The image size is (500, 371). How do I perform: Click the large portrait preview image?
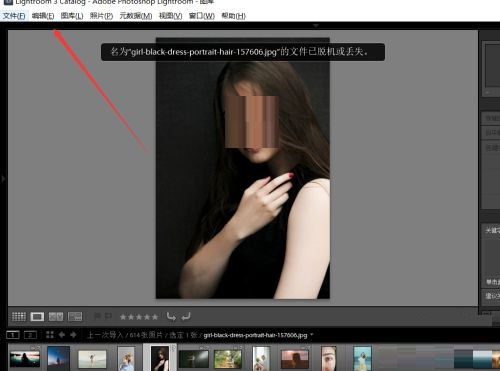[243, 168]
